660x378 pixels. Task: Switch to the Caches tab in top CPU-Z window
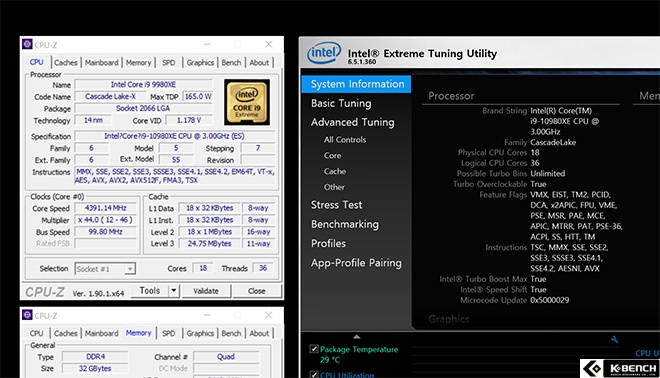[x=66, y=63]
